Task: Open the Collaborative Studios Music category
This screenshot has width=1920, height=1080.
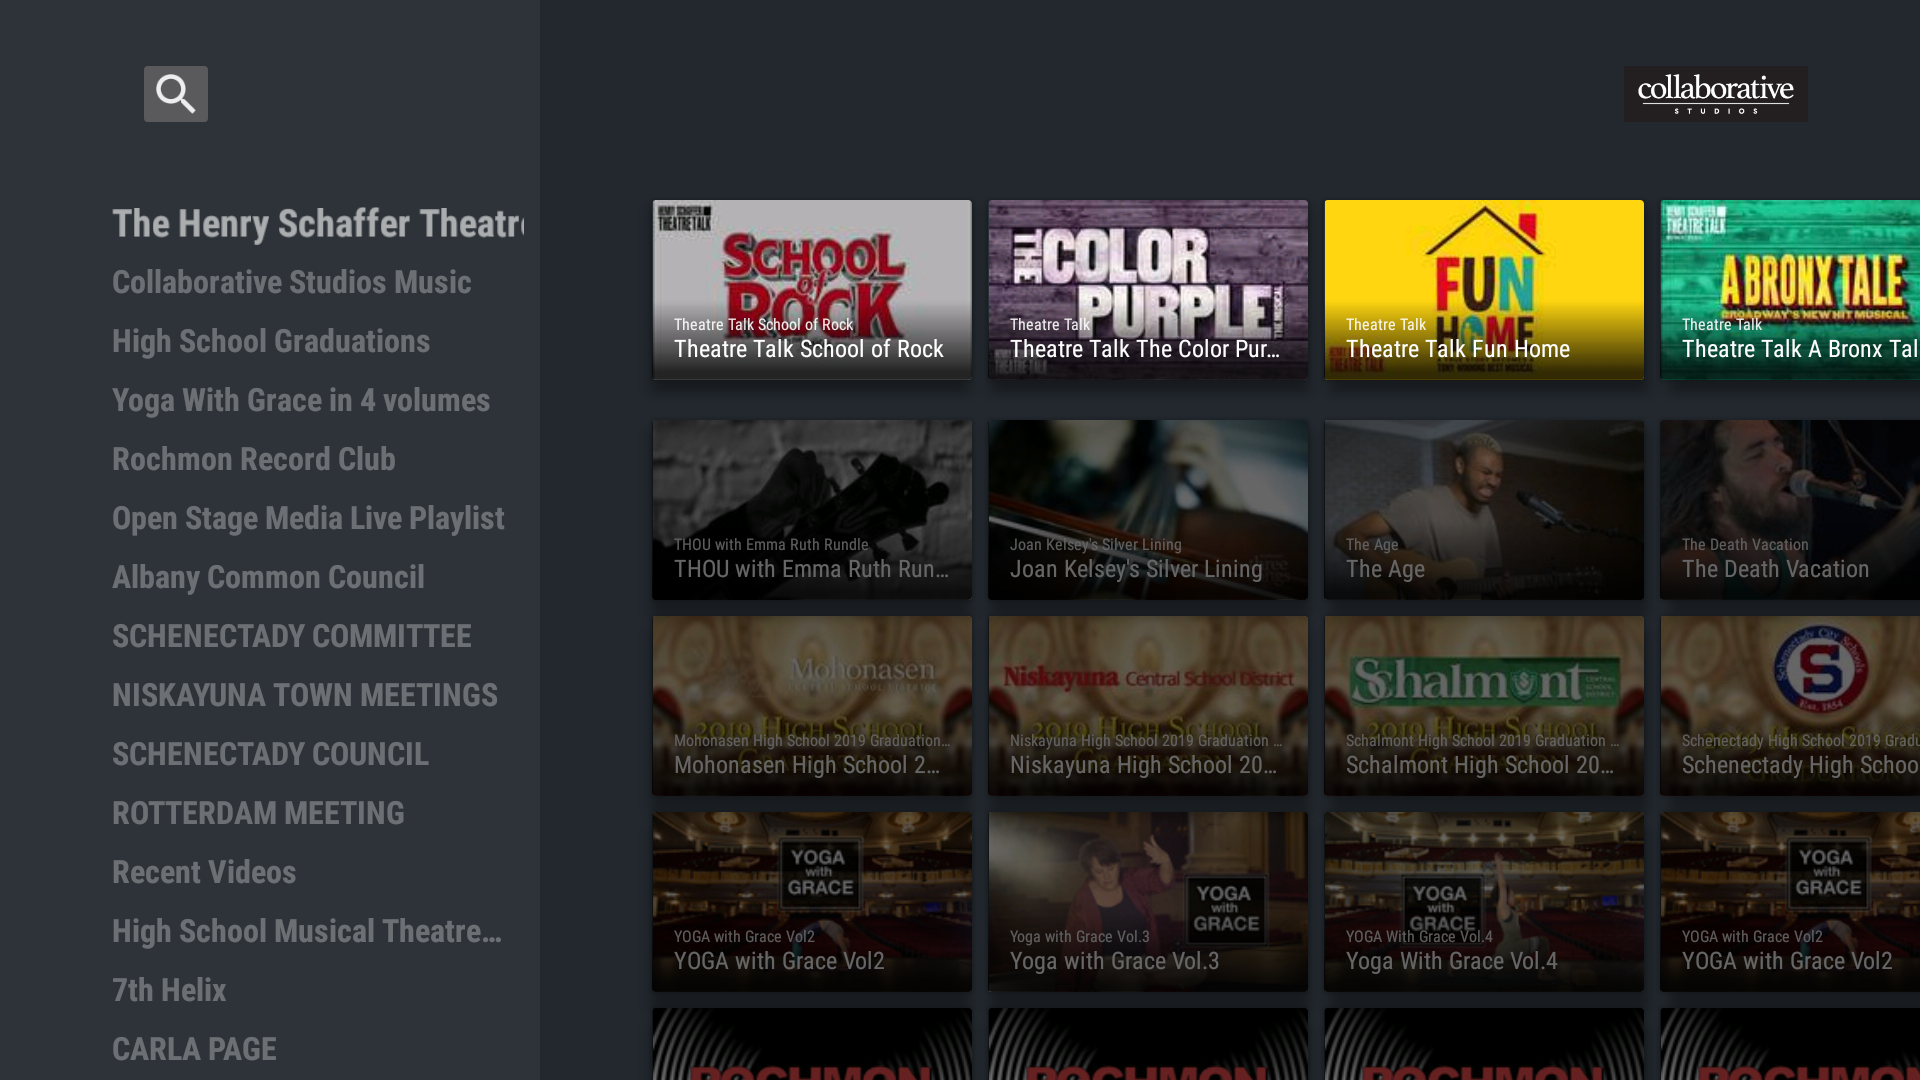Action: pos(291,282)
